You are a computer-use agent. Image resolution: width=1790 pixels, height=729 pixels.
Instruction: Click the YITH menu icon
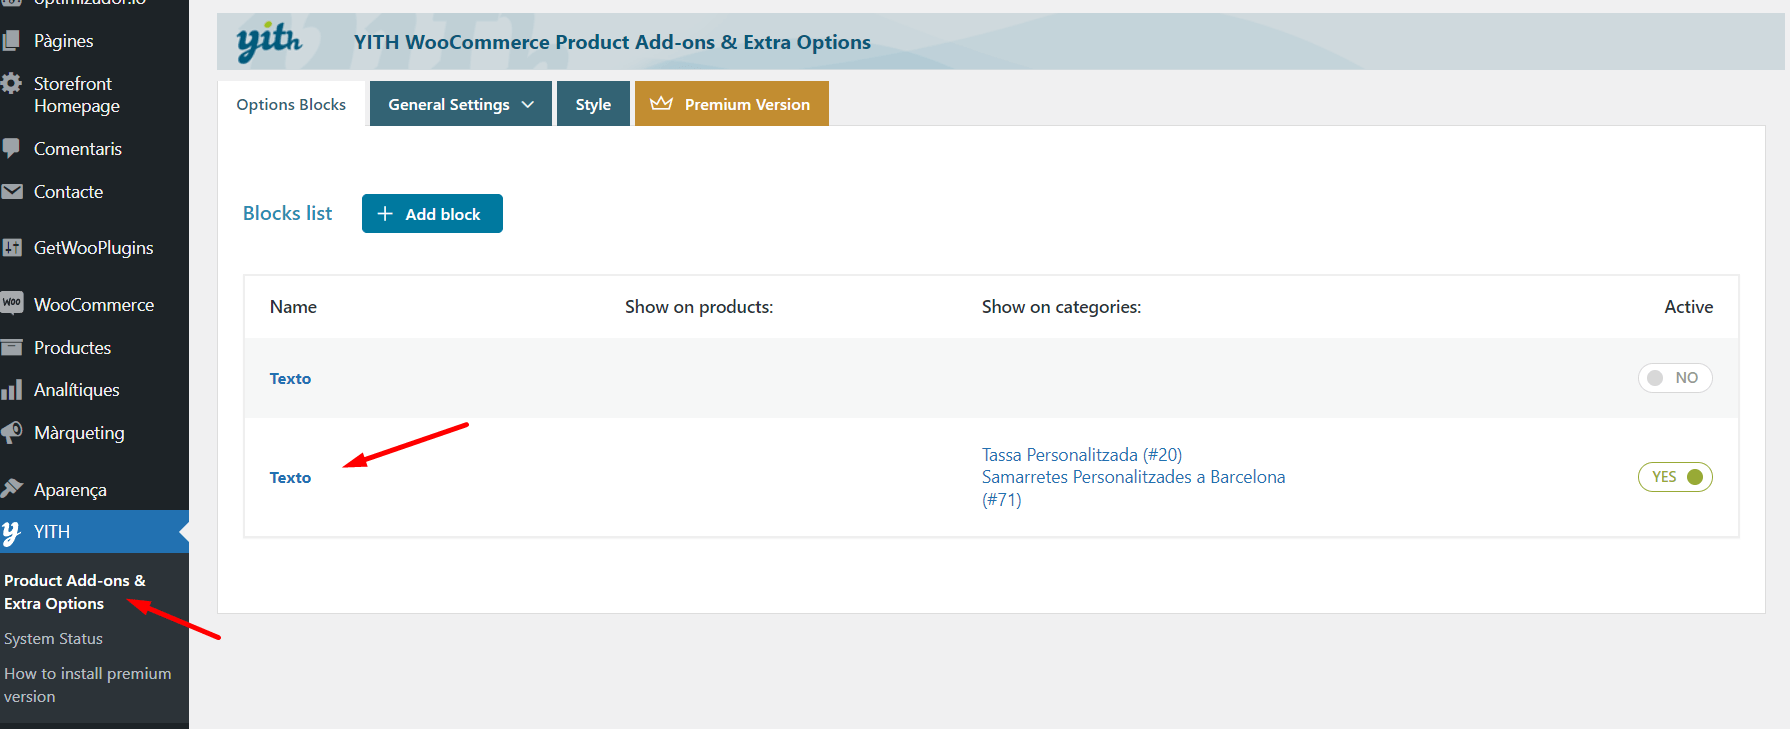11,532
